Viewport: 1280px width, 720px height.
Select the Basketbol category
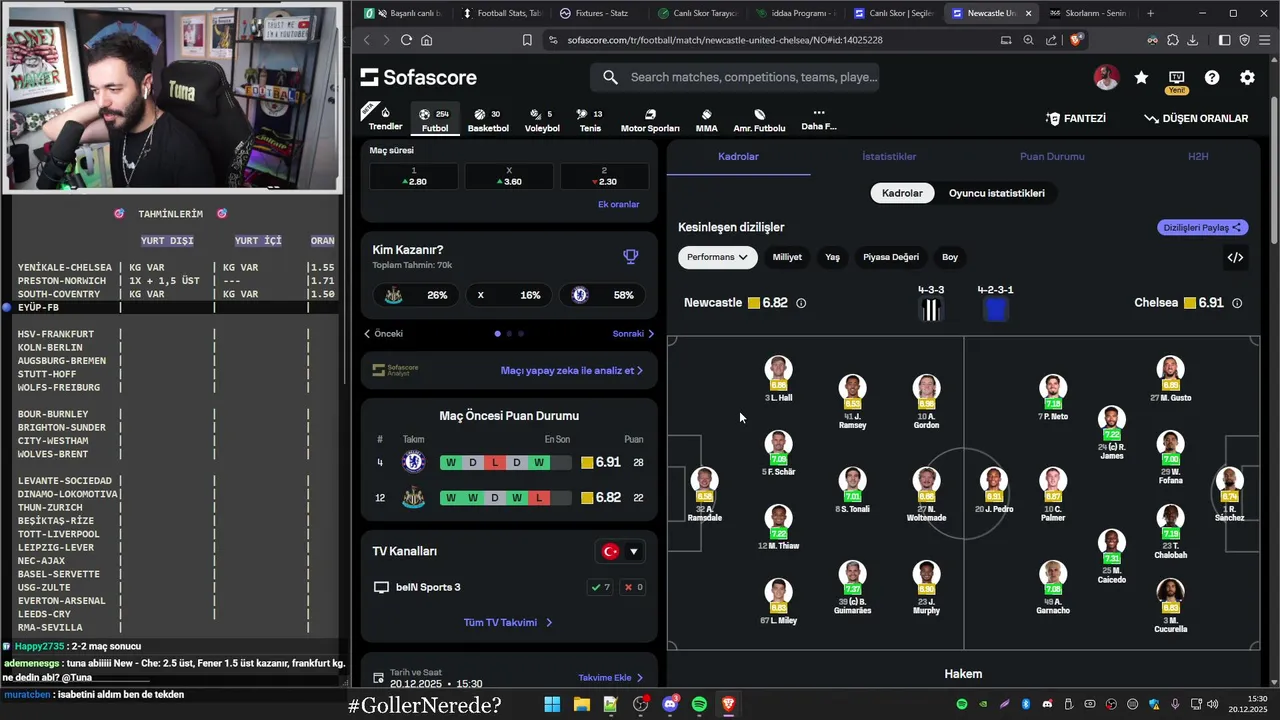(488, 120)
